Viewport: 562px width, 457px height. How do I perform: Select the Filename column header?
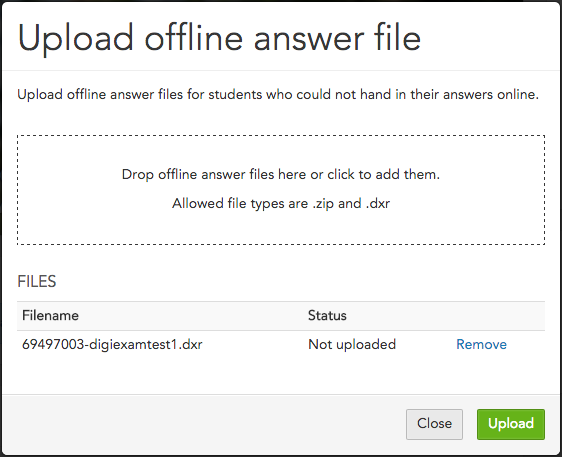tap(50, 315)
